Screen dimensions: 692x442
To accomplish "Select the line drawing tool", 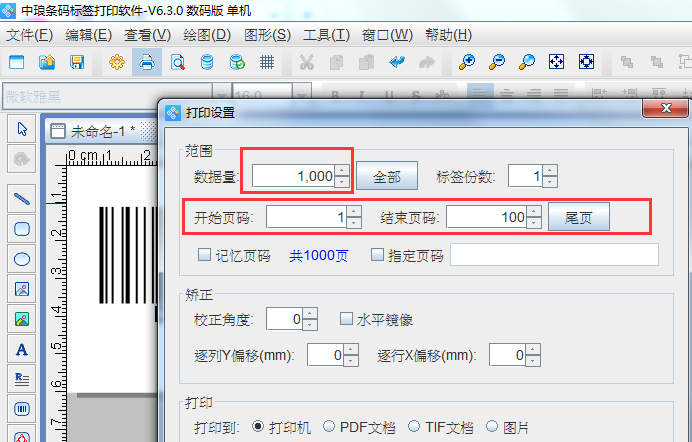I will point(22,198).
